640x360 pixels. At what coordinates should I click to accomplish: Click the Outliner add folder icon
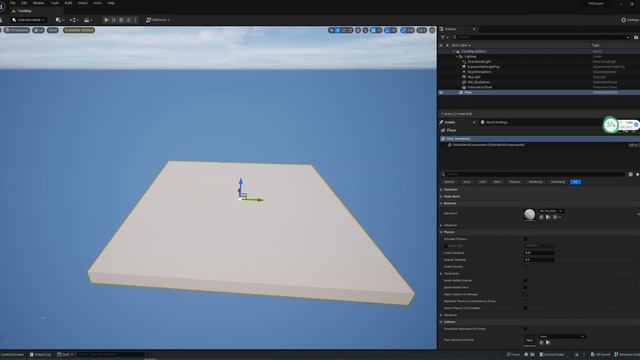636,37
